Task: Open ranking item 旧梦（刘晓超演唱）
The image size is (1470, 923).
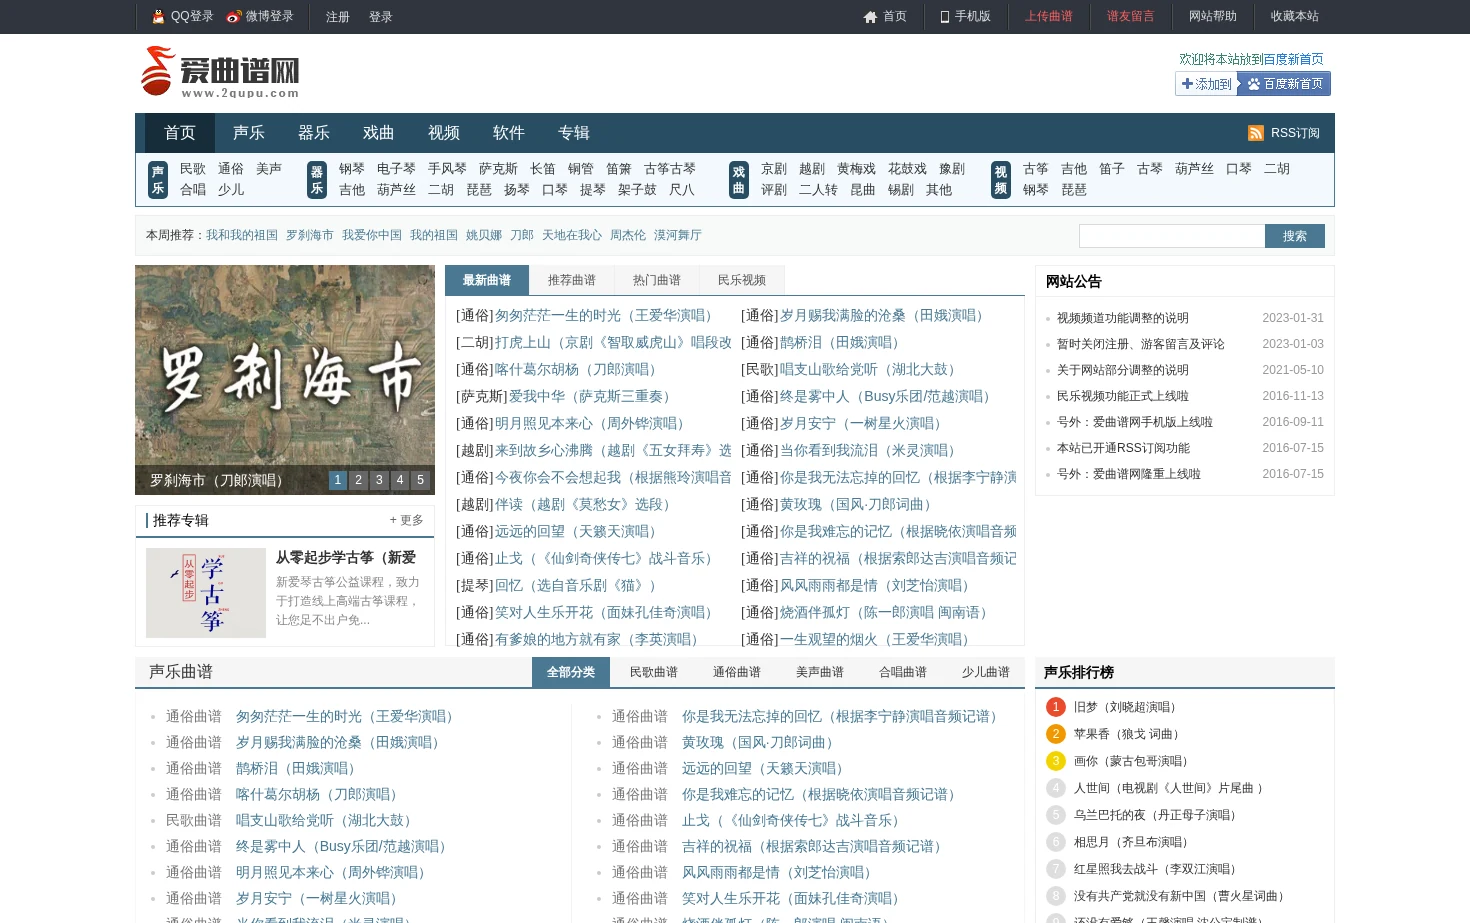Action: point(1128,707)
